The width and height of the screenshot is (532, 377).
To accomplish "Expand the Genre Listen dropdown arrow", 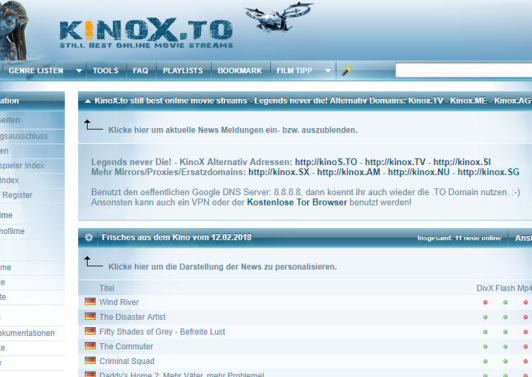I will click(x=79, y=71).
